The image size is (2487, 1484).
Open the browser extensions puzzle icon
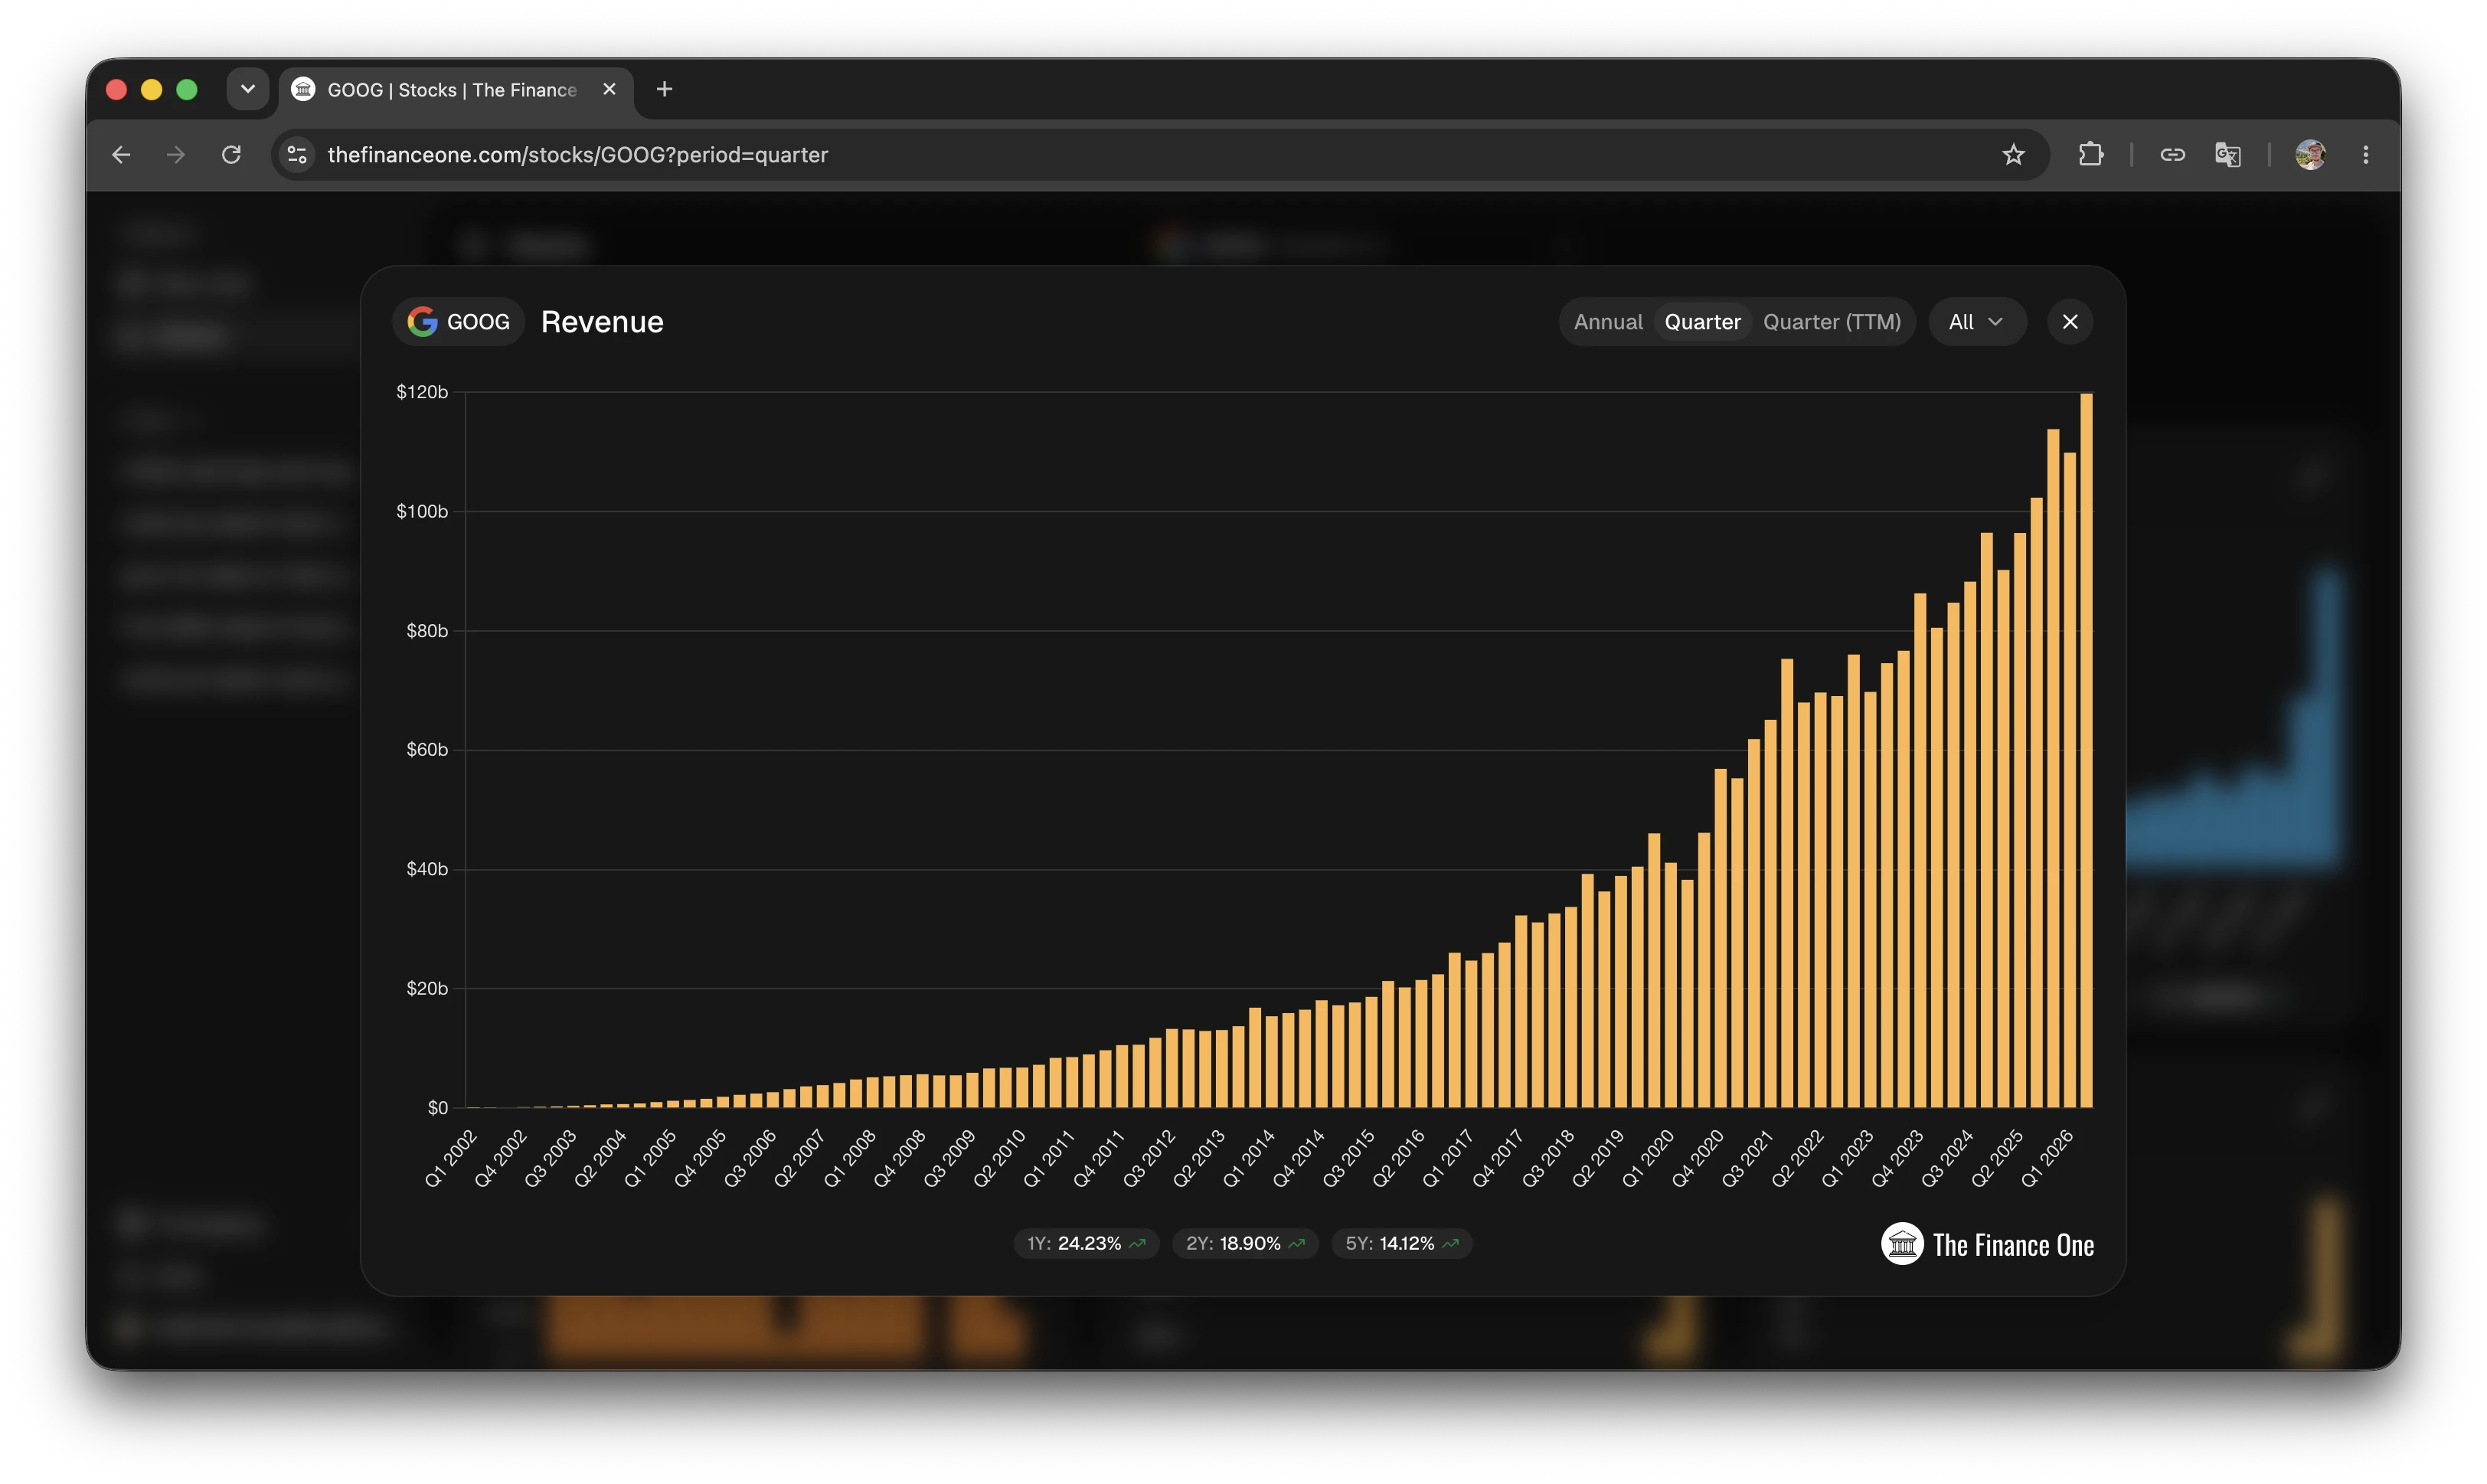(2091, 154)
